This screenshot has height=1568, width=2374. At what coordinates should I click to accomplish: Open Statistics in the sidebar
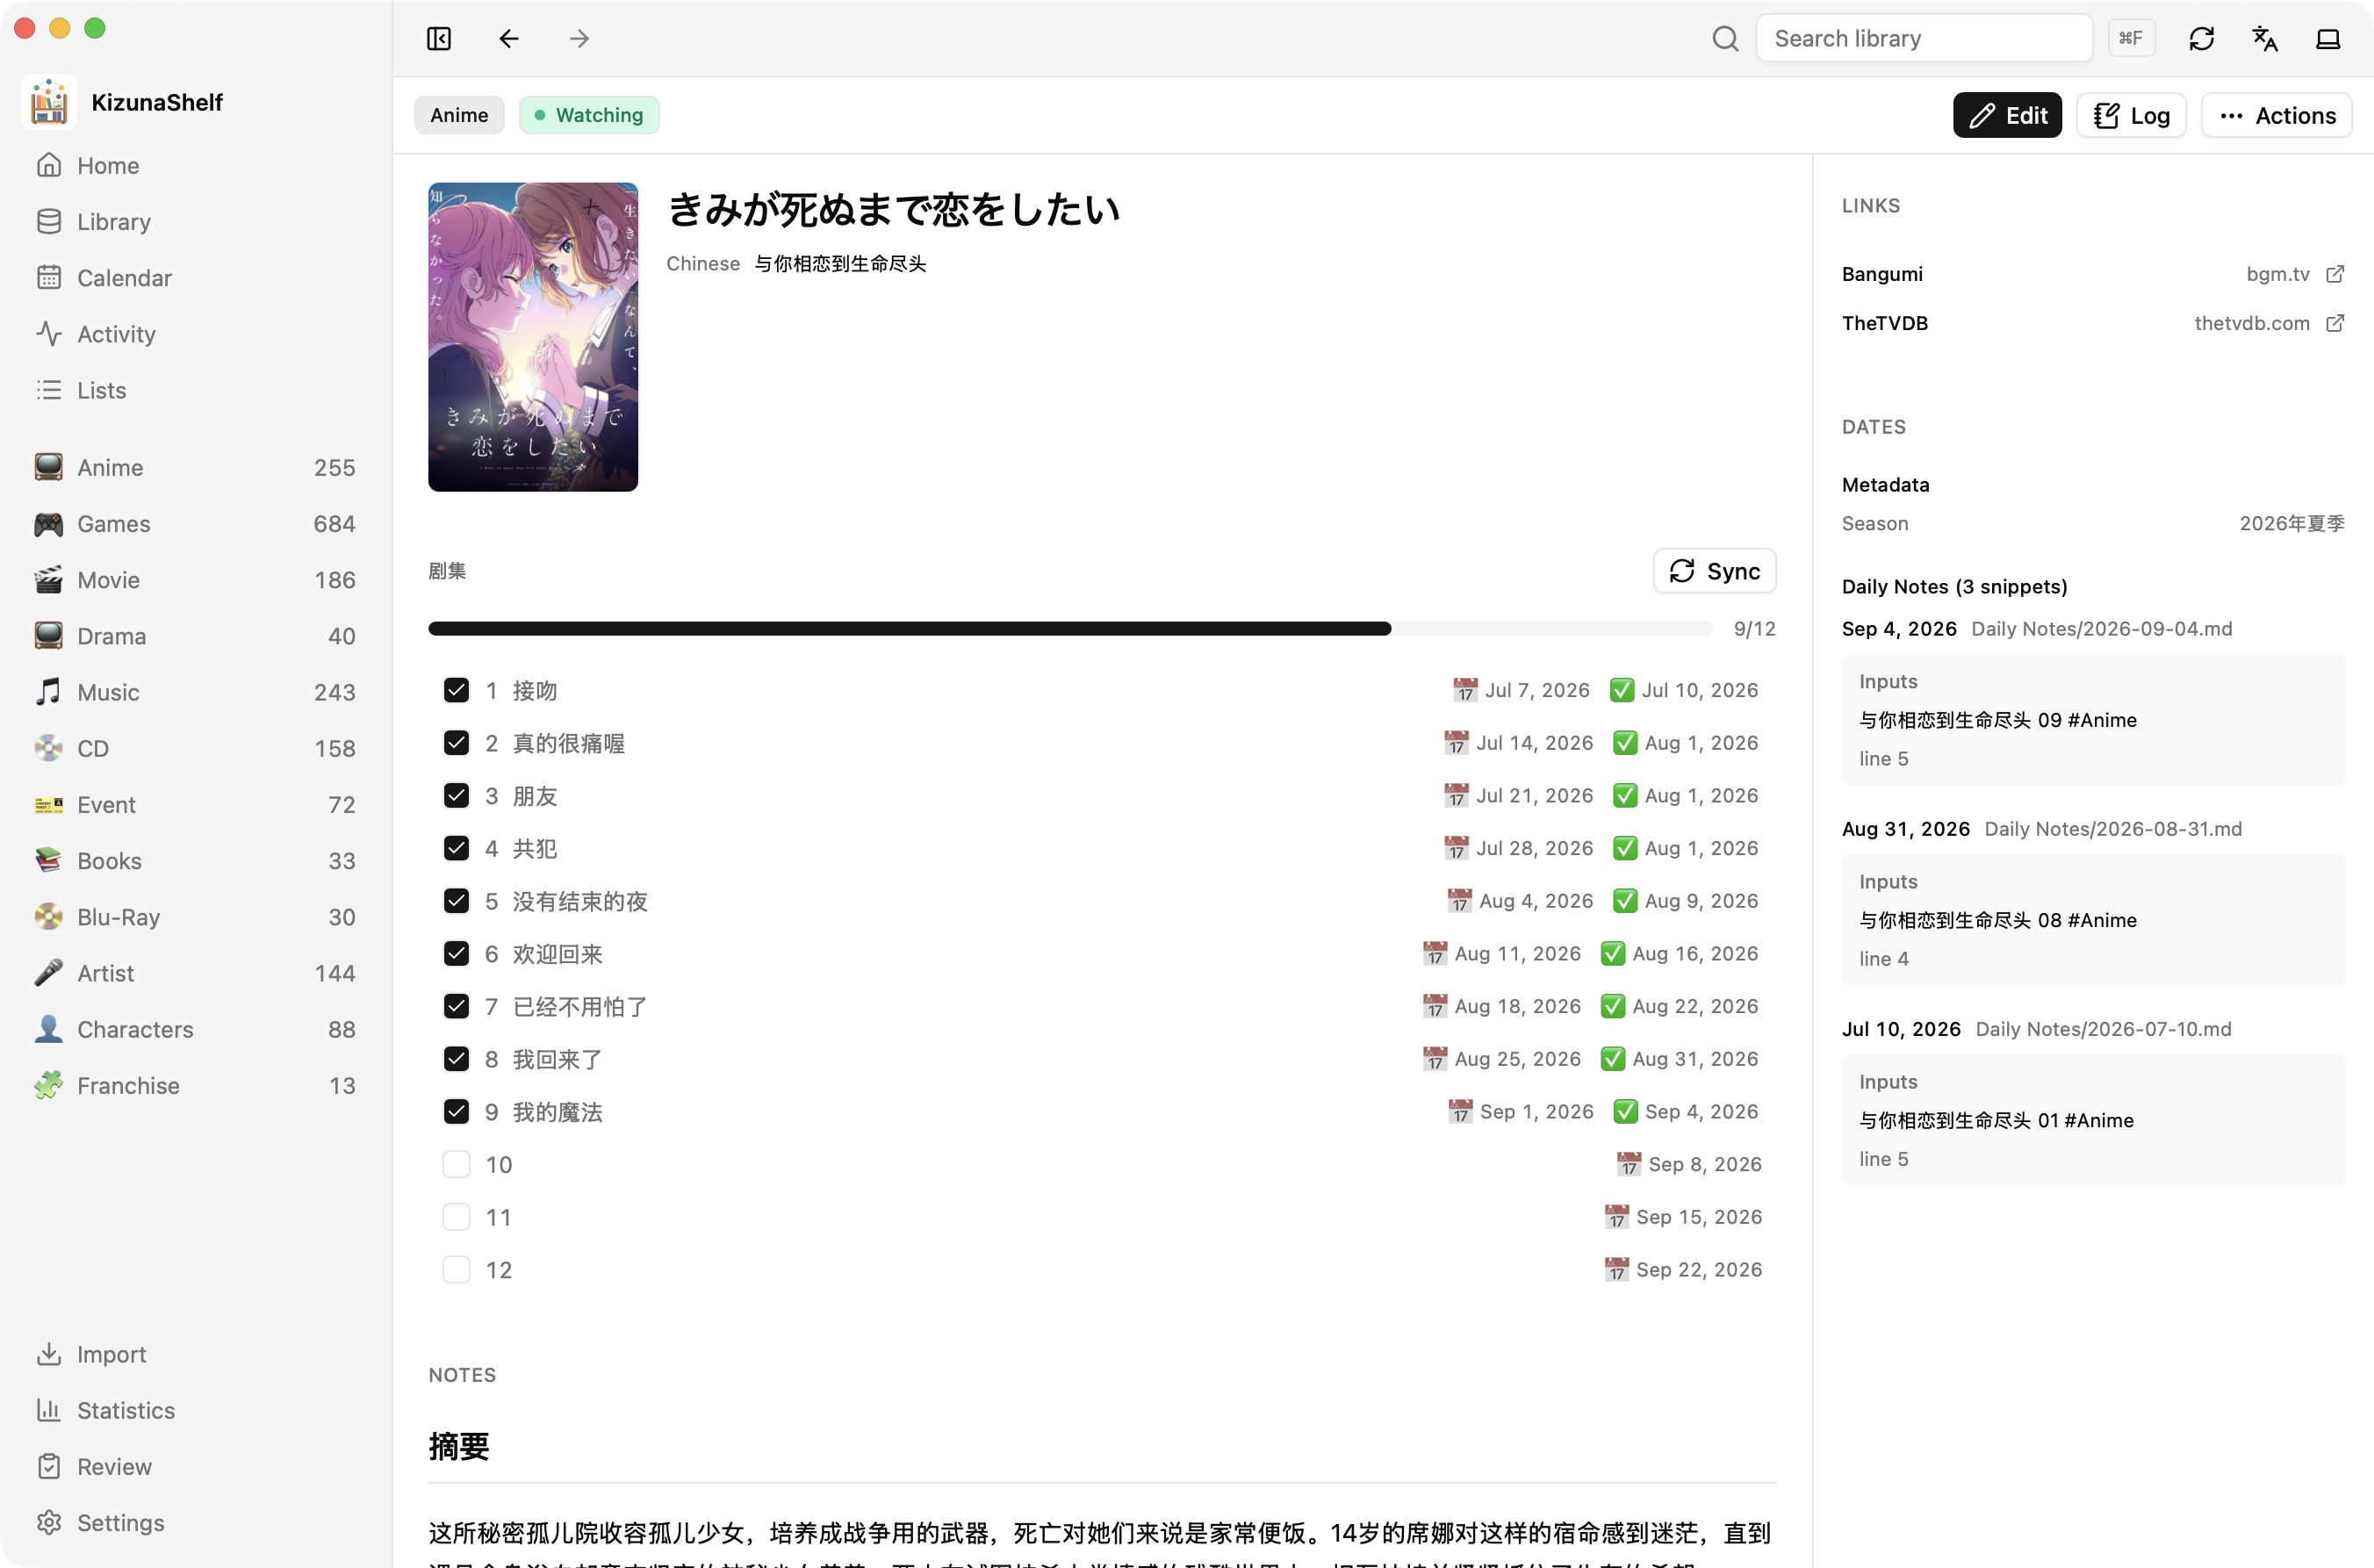[196, 1410]
